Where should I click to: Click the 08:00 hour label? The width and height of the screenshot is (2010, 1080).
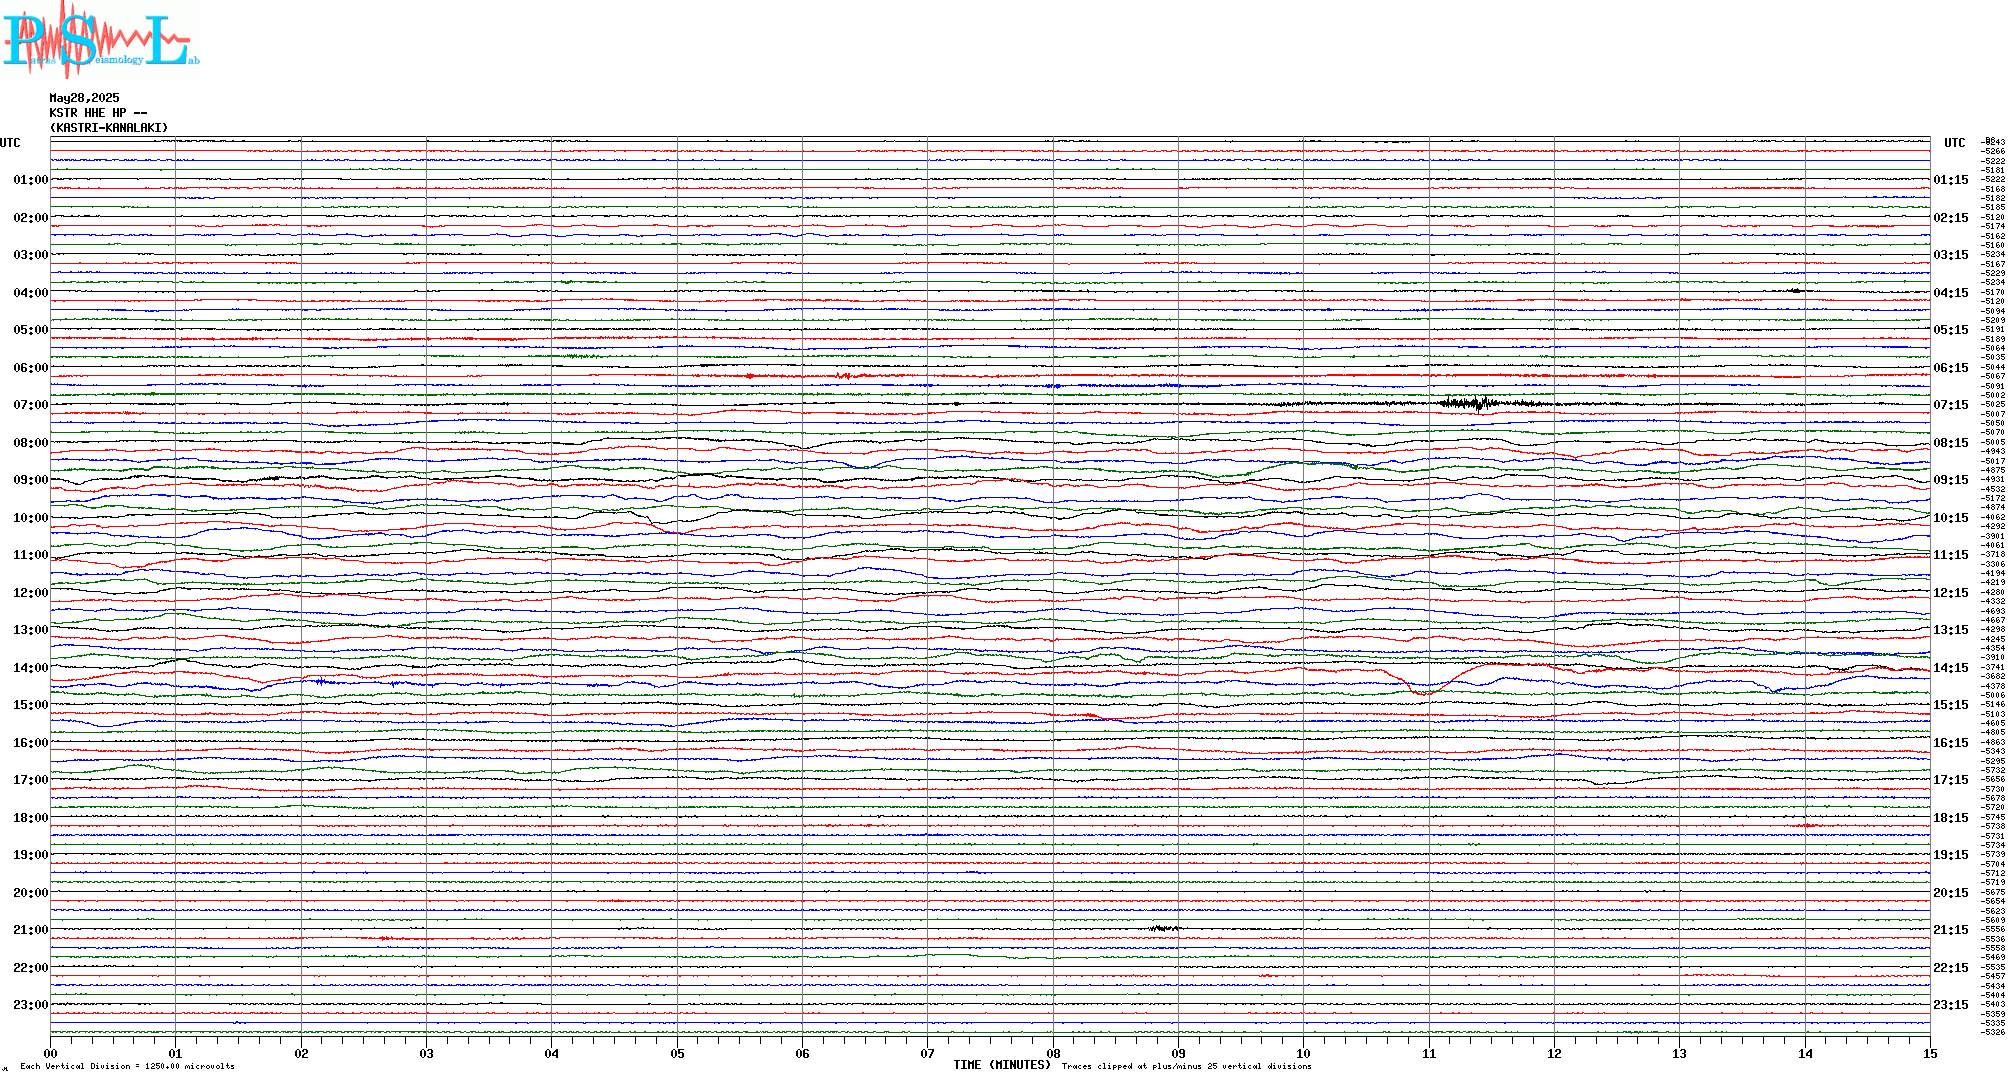pyautogui.click(x=31, y=443)
